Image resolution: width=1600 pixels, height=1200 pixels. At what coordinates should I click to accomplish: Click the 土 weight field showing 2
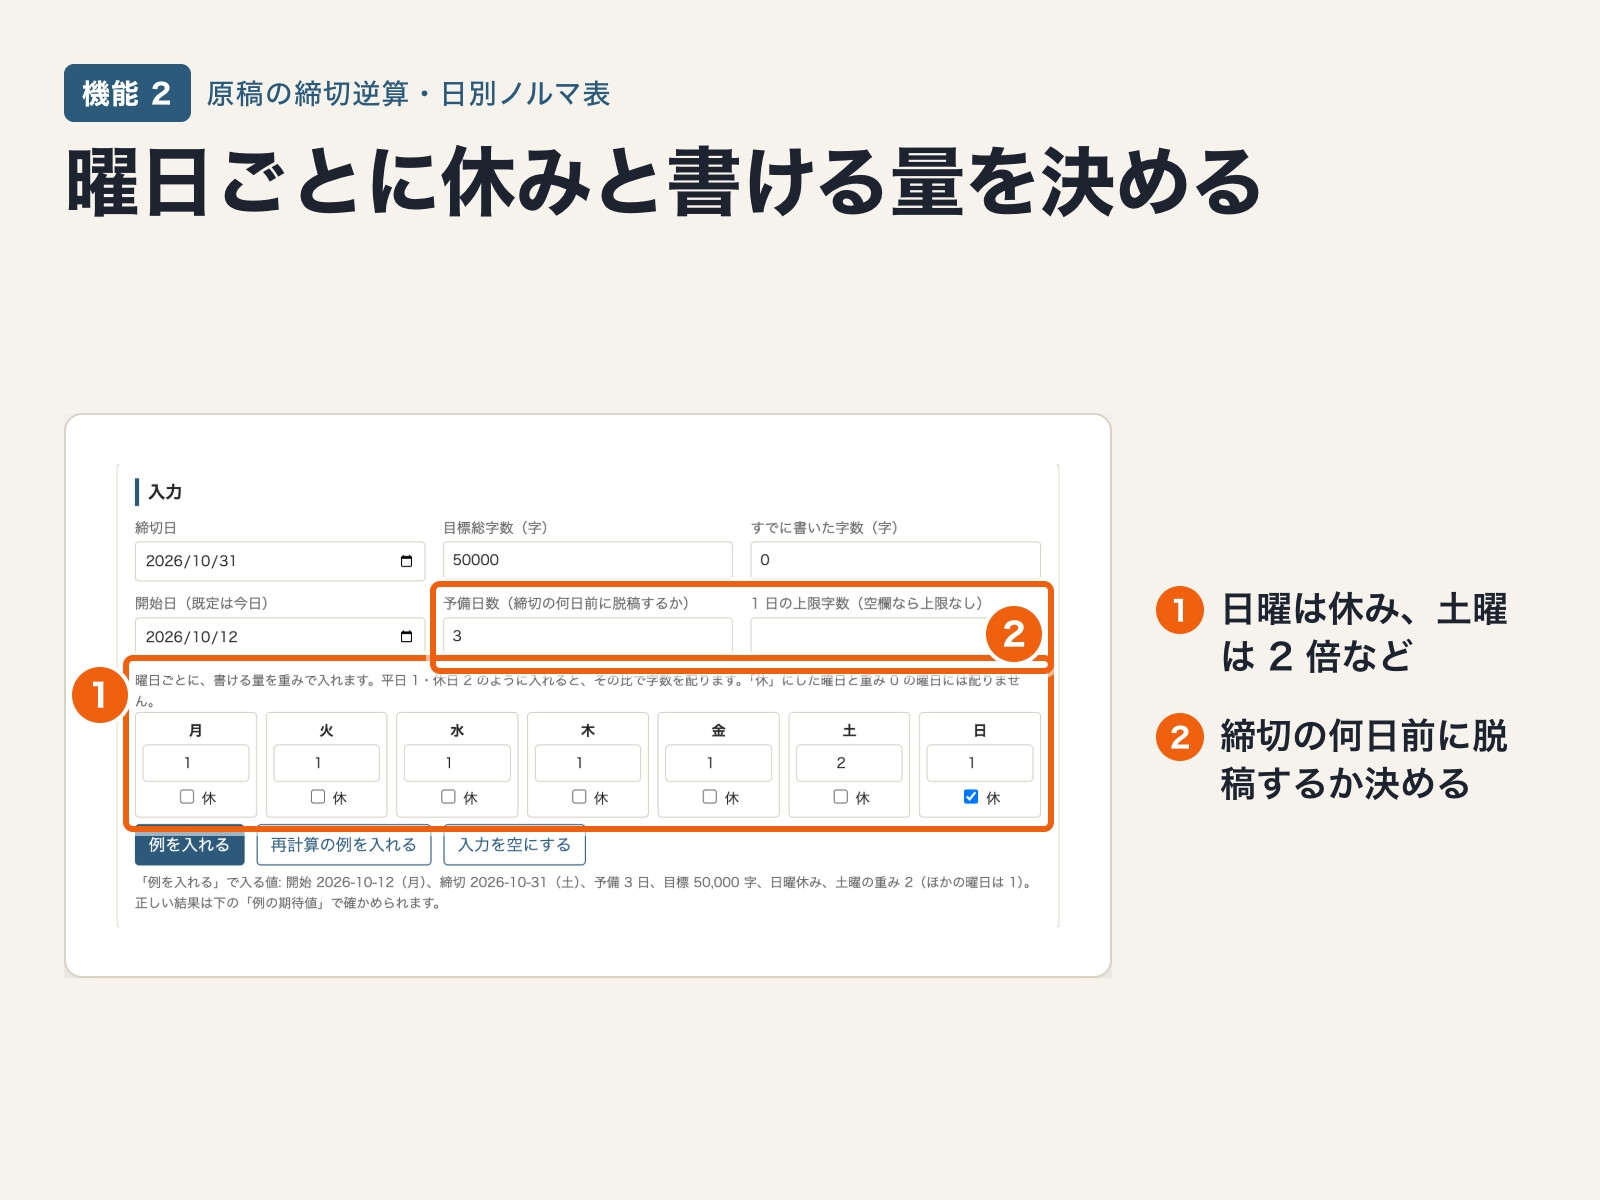click(x=849, y=763)
